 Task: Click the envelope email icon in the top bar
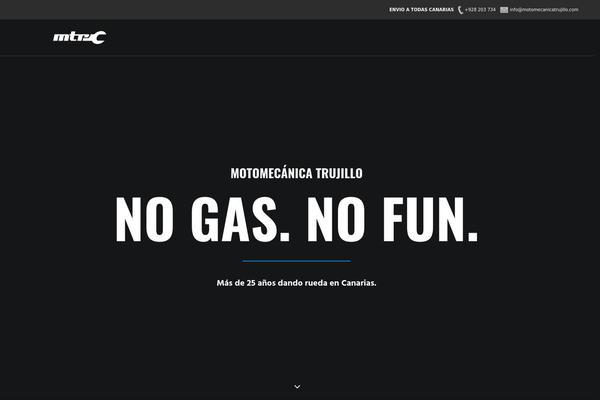tap(504, 10)
